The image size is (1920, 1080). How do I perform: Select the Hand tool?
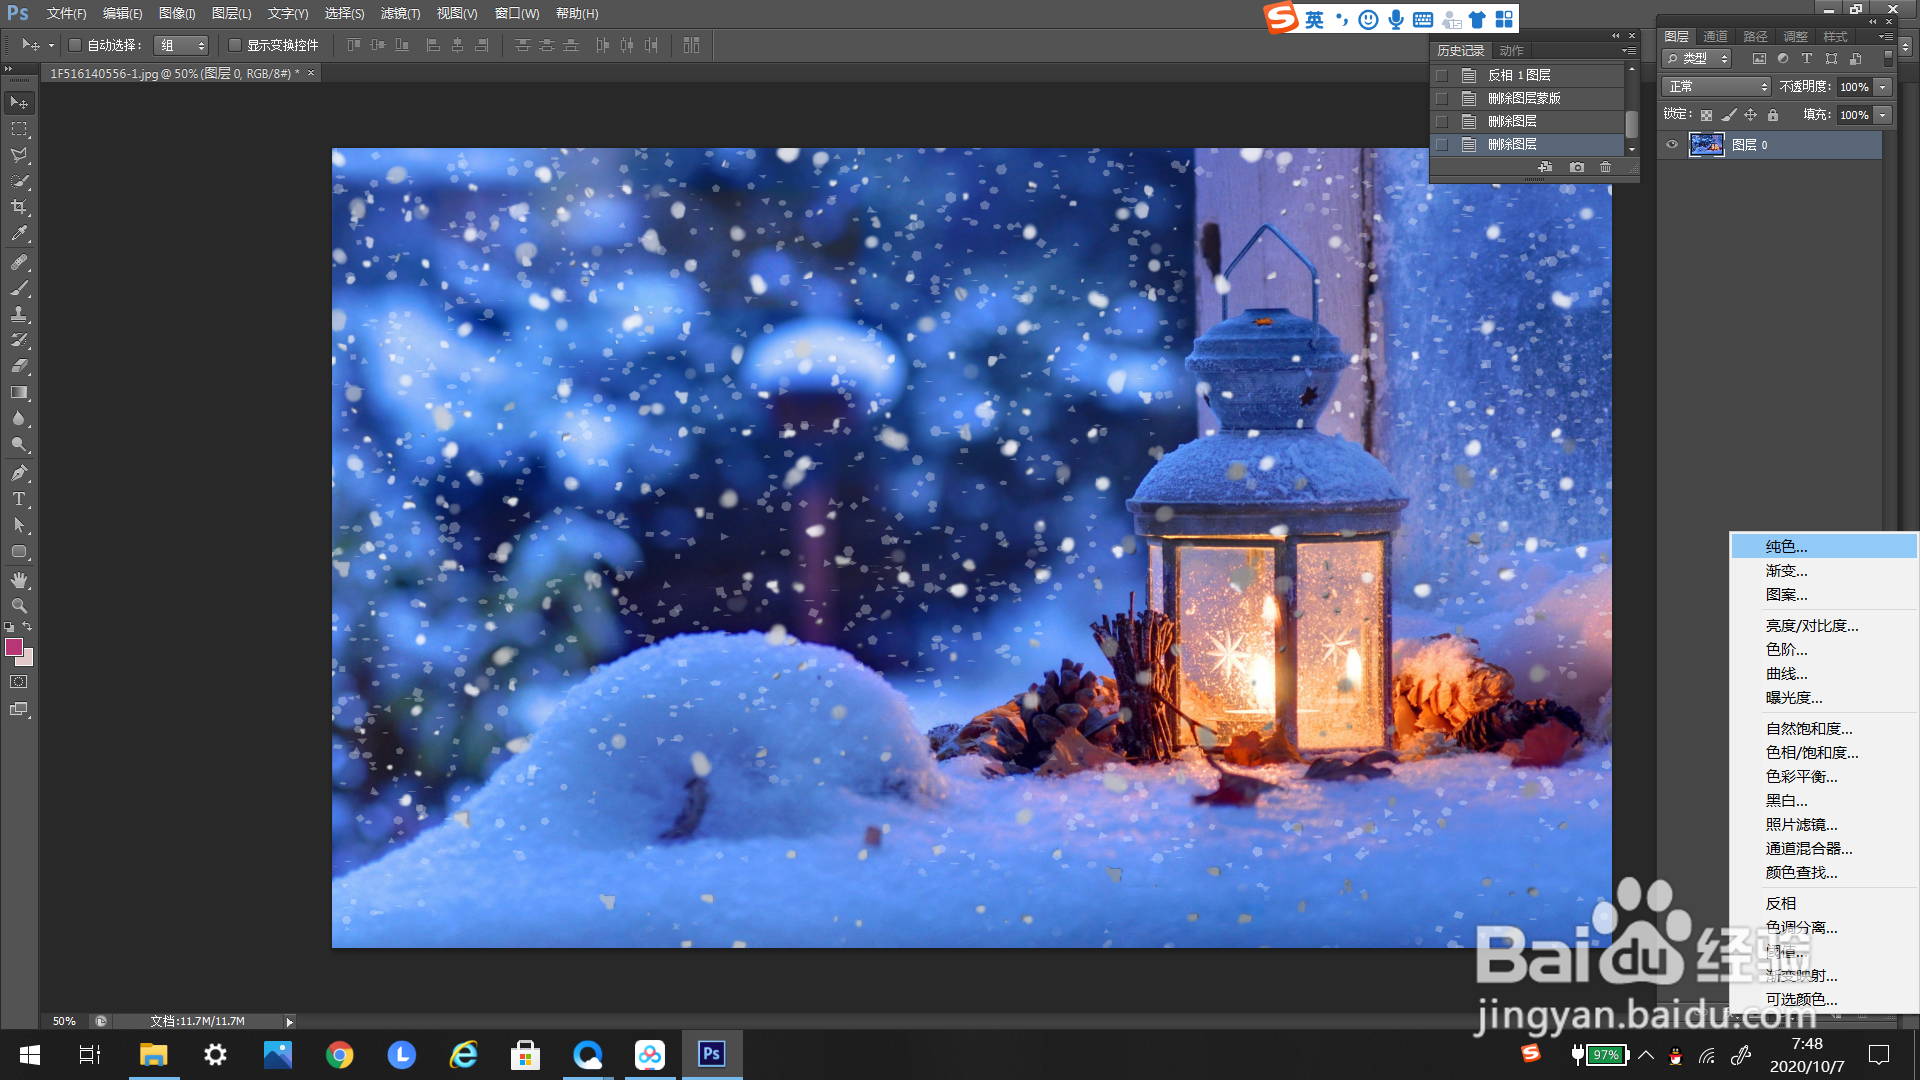[x=19, y=580]
